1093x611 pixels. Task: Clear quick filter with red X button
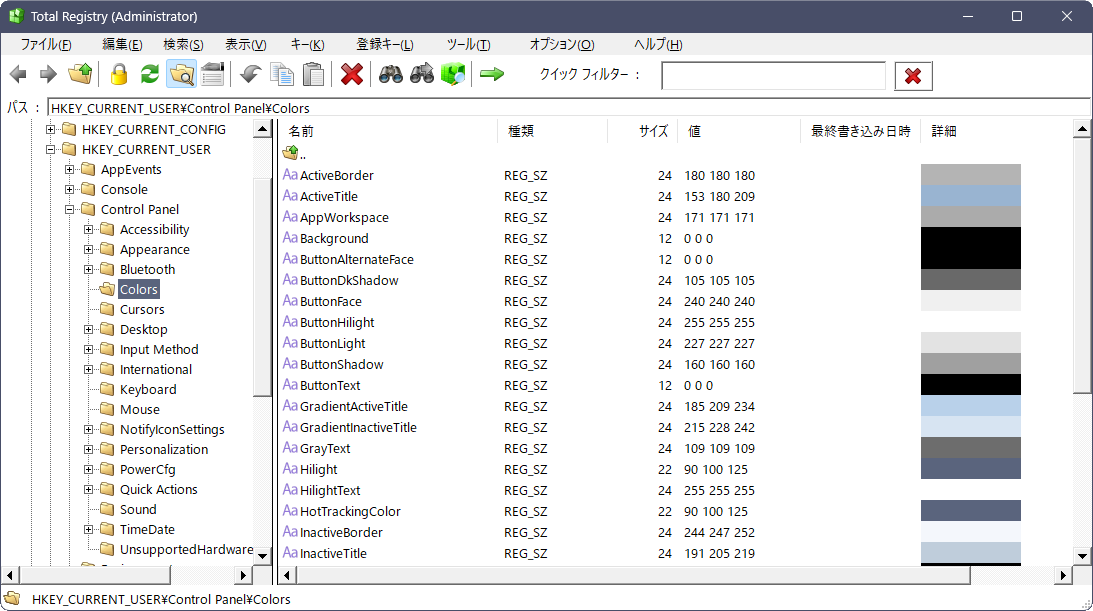point(913,76)
